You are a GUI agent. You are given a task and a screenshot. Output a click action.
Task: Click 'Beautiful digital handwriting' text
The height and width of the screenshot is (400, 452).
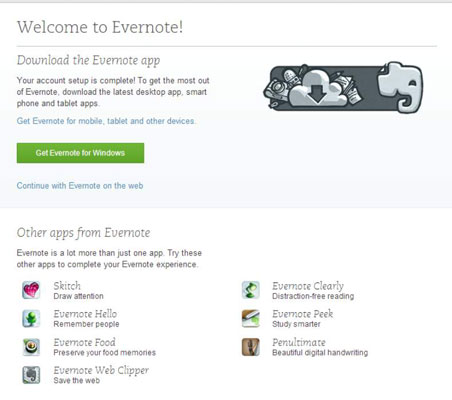320,352
